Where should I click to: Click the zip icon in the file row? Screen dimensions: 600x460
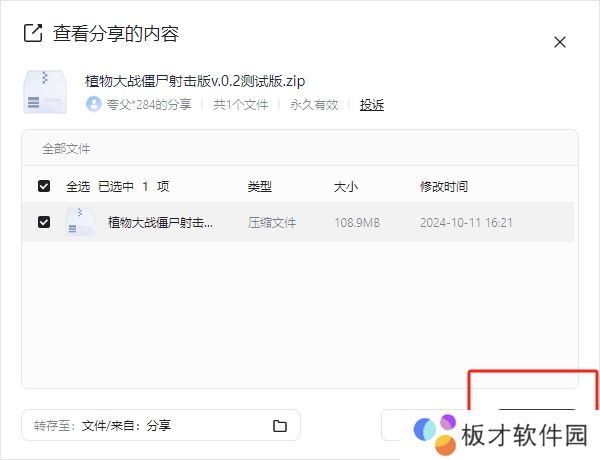click(x=80, y=222)
